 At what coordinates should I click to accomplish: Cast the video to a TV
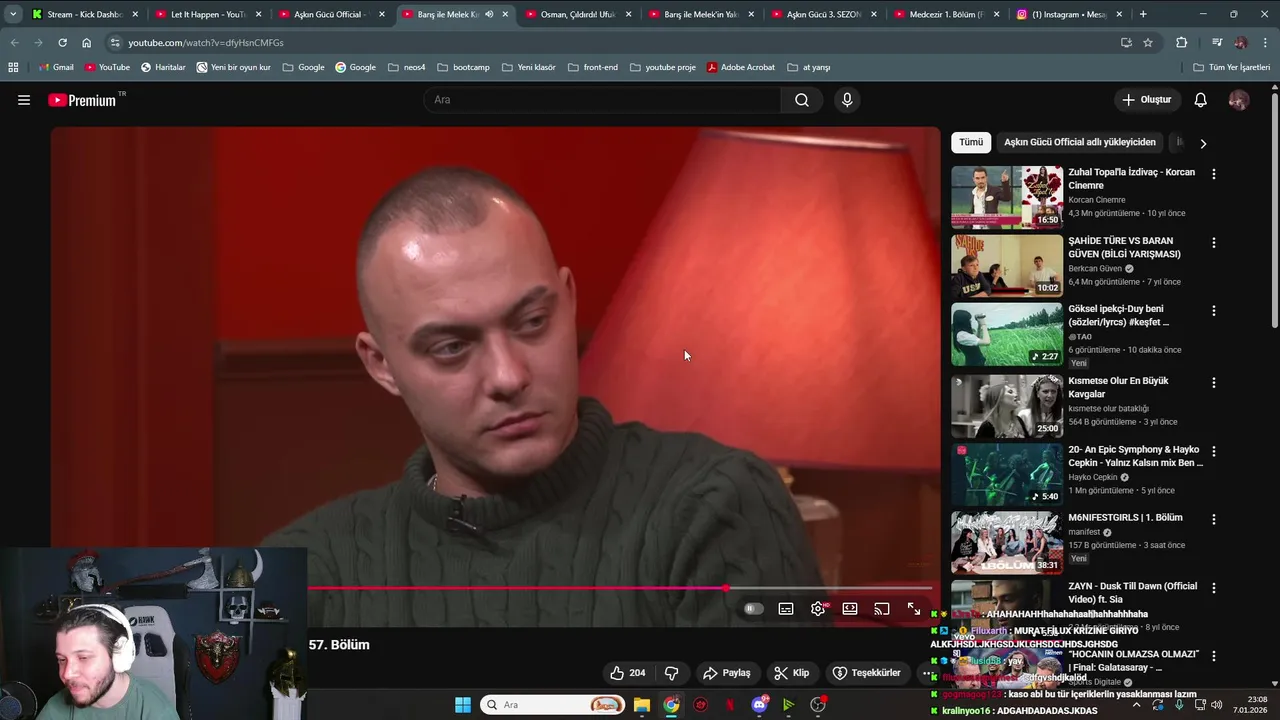pos(882,609)
